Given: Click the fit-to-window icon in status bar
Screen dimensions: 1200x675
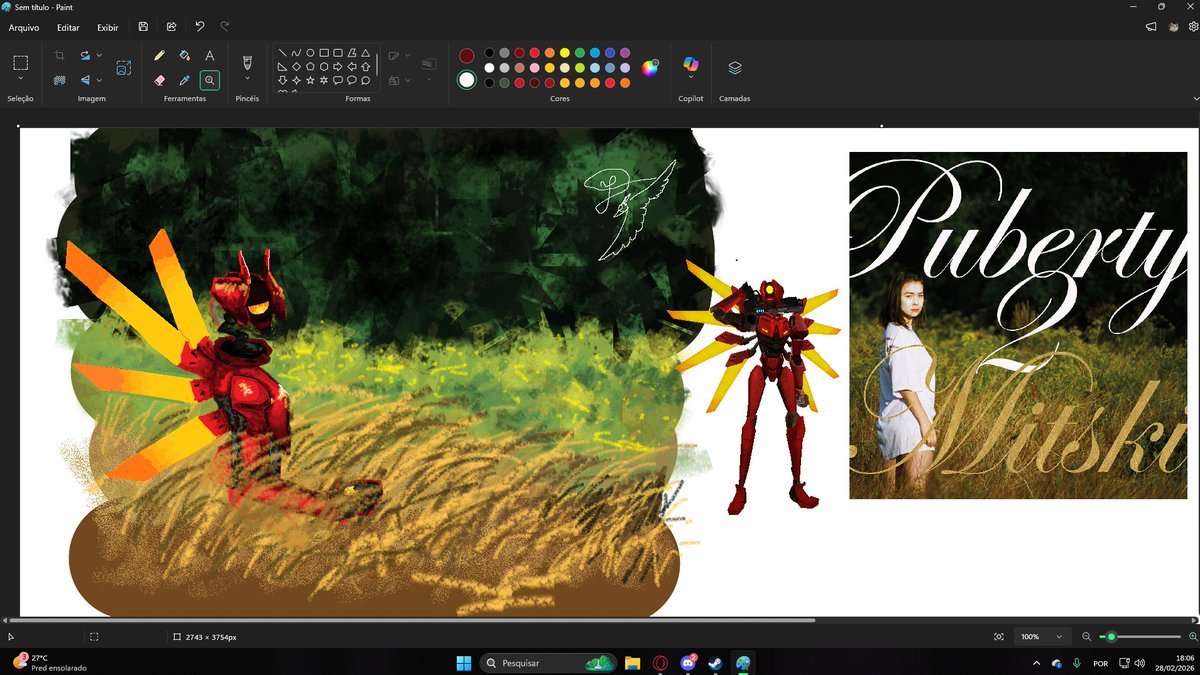Looking at the screenshot, I should click(x=999, y=636).
